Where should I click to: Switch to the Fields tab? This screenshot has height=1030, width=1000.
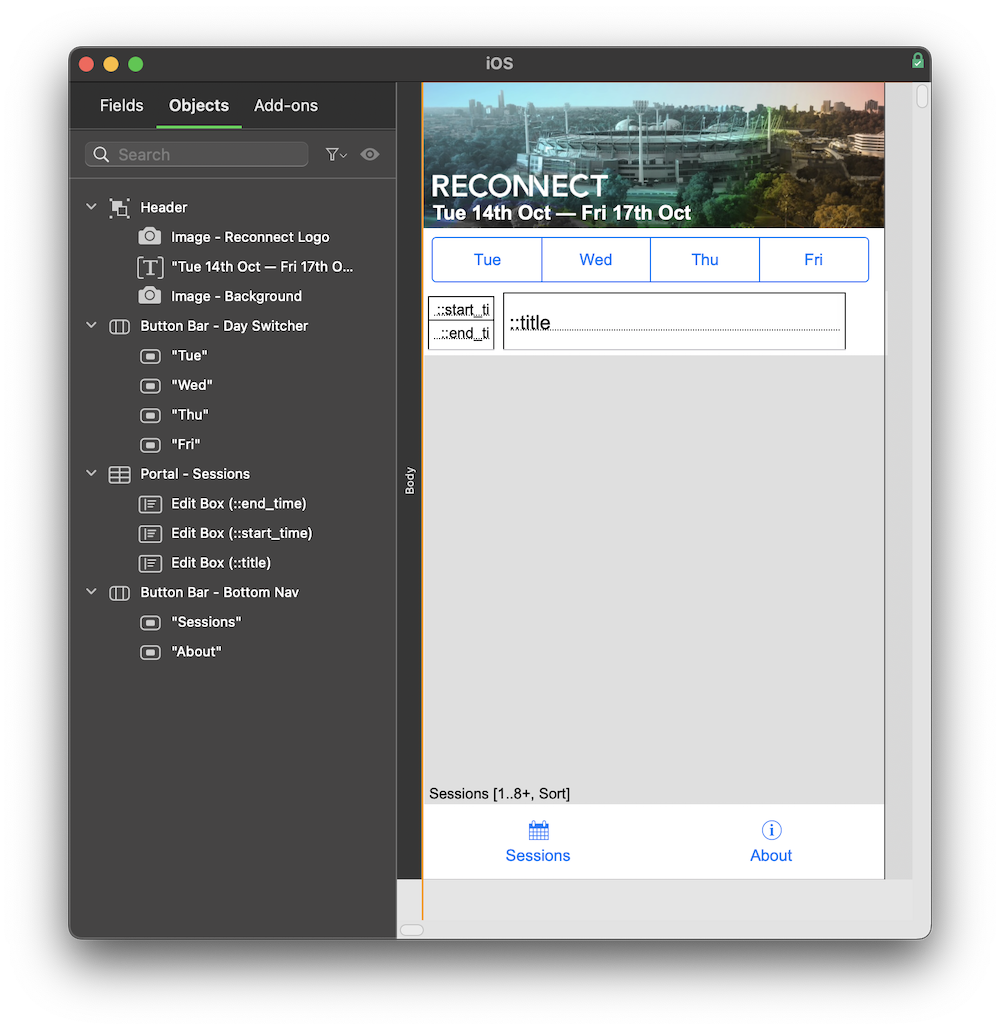coord(121,105)
